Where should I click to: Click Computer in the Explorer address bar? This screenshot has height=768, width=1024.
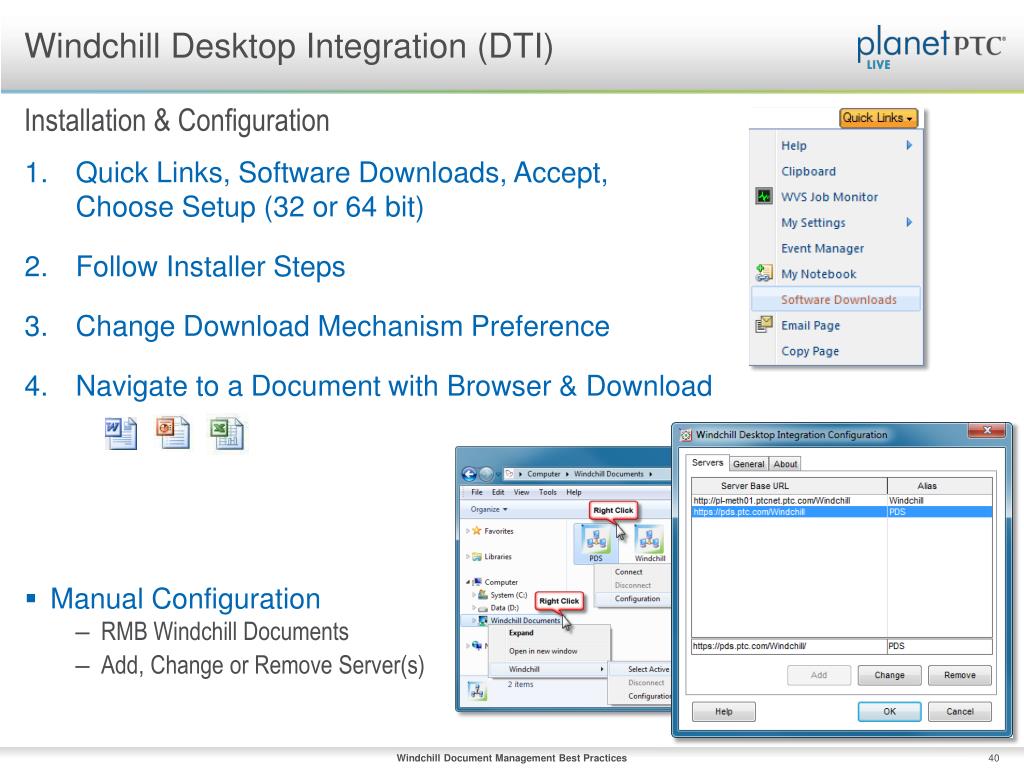[543, 474]
